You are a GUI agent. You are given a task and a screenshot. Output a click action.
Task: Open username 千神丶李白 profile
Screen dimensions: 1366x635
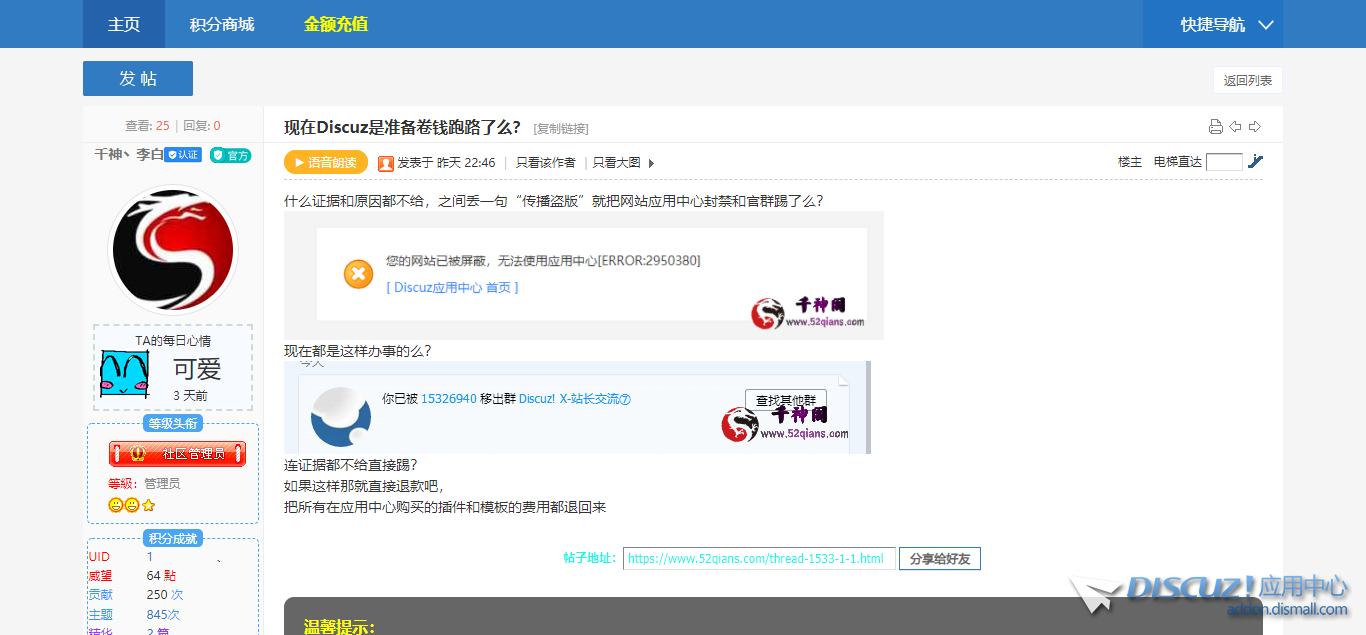[128, 155]
